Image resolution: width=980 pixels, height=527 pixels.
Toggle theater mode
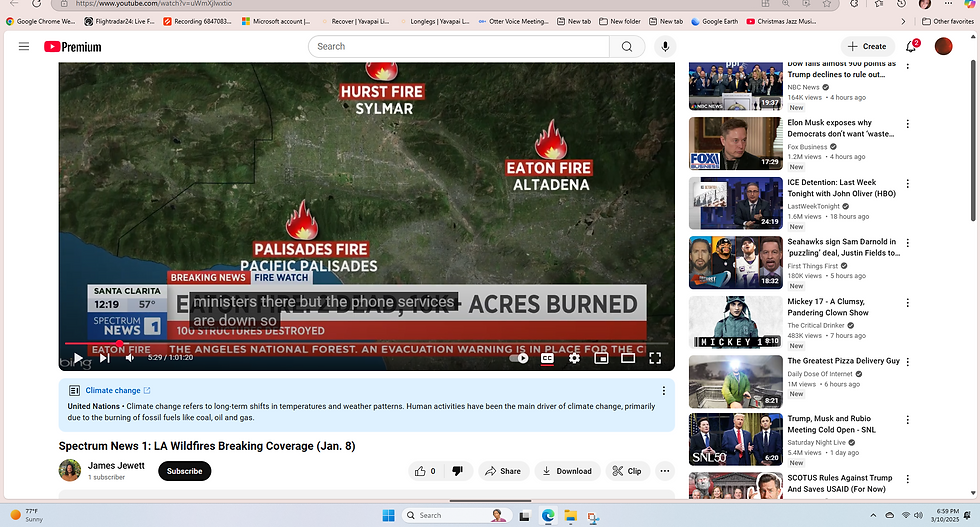628,358
